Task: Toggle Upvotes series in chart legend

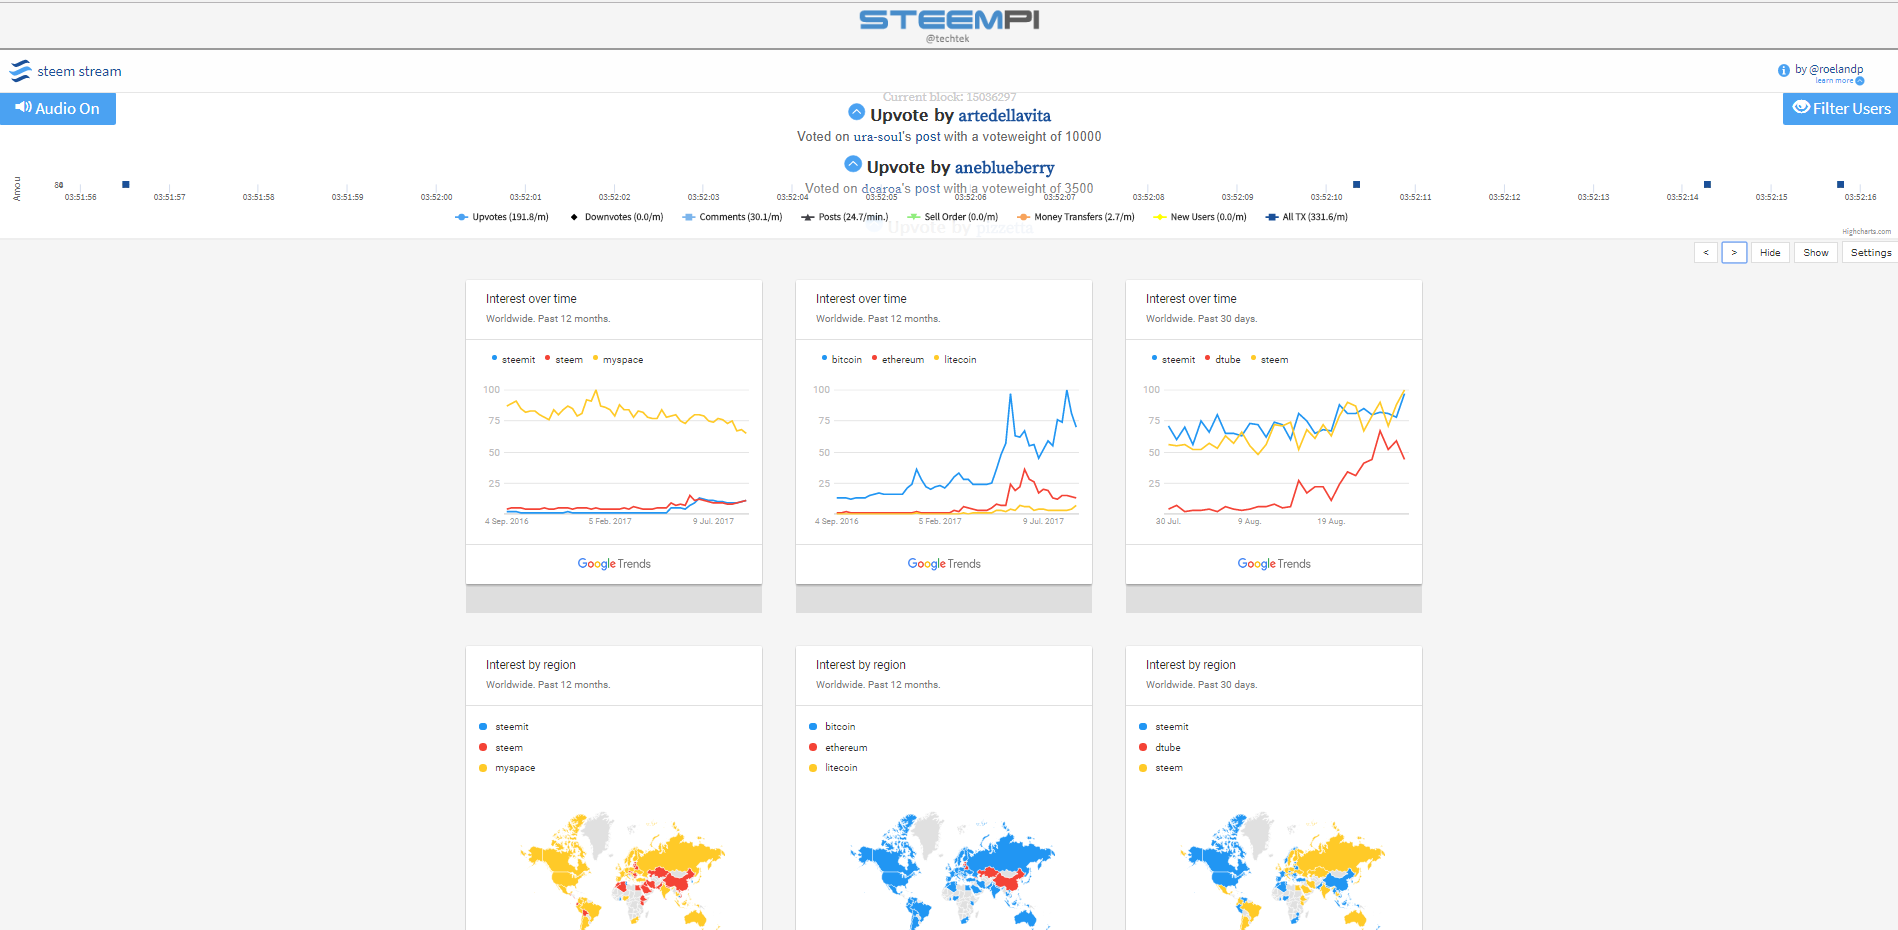Action: click(x=502, y=217)
